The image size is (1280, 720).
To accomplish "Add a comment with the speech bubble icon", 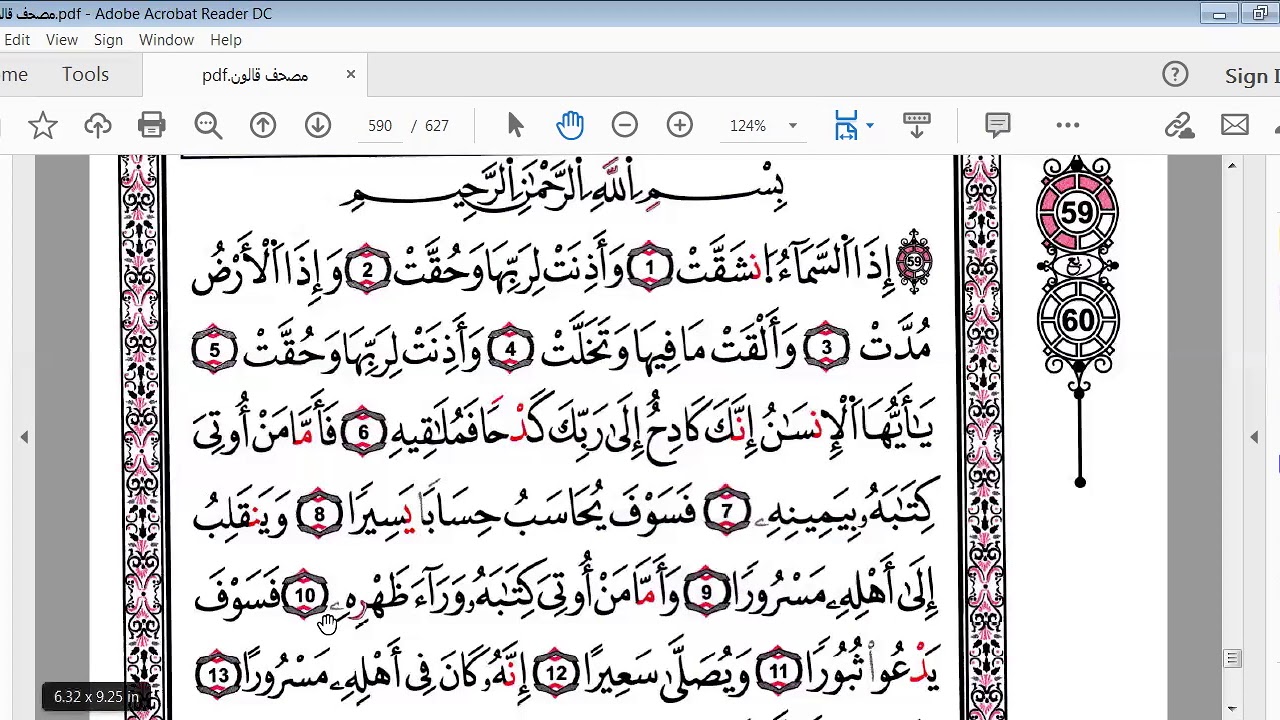I will point(997,125).
